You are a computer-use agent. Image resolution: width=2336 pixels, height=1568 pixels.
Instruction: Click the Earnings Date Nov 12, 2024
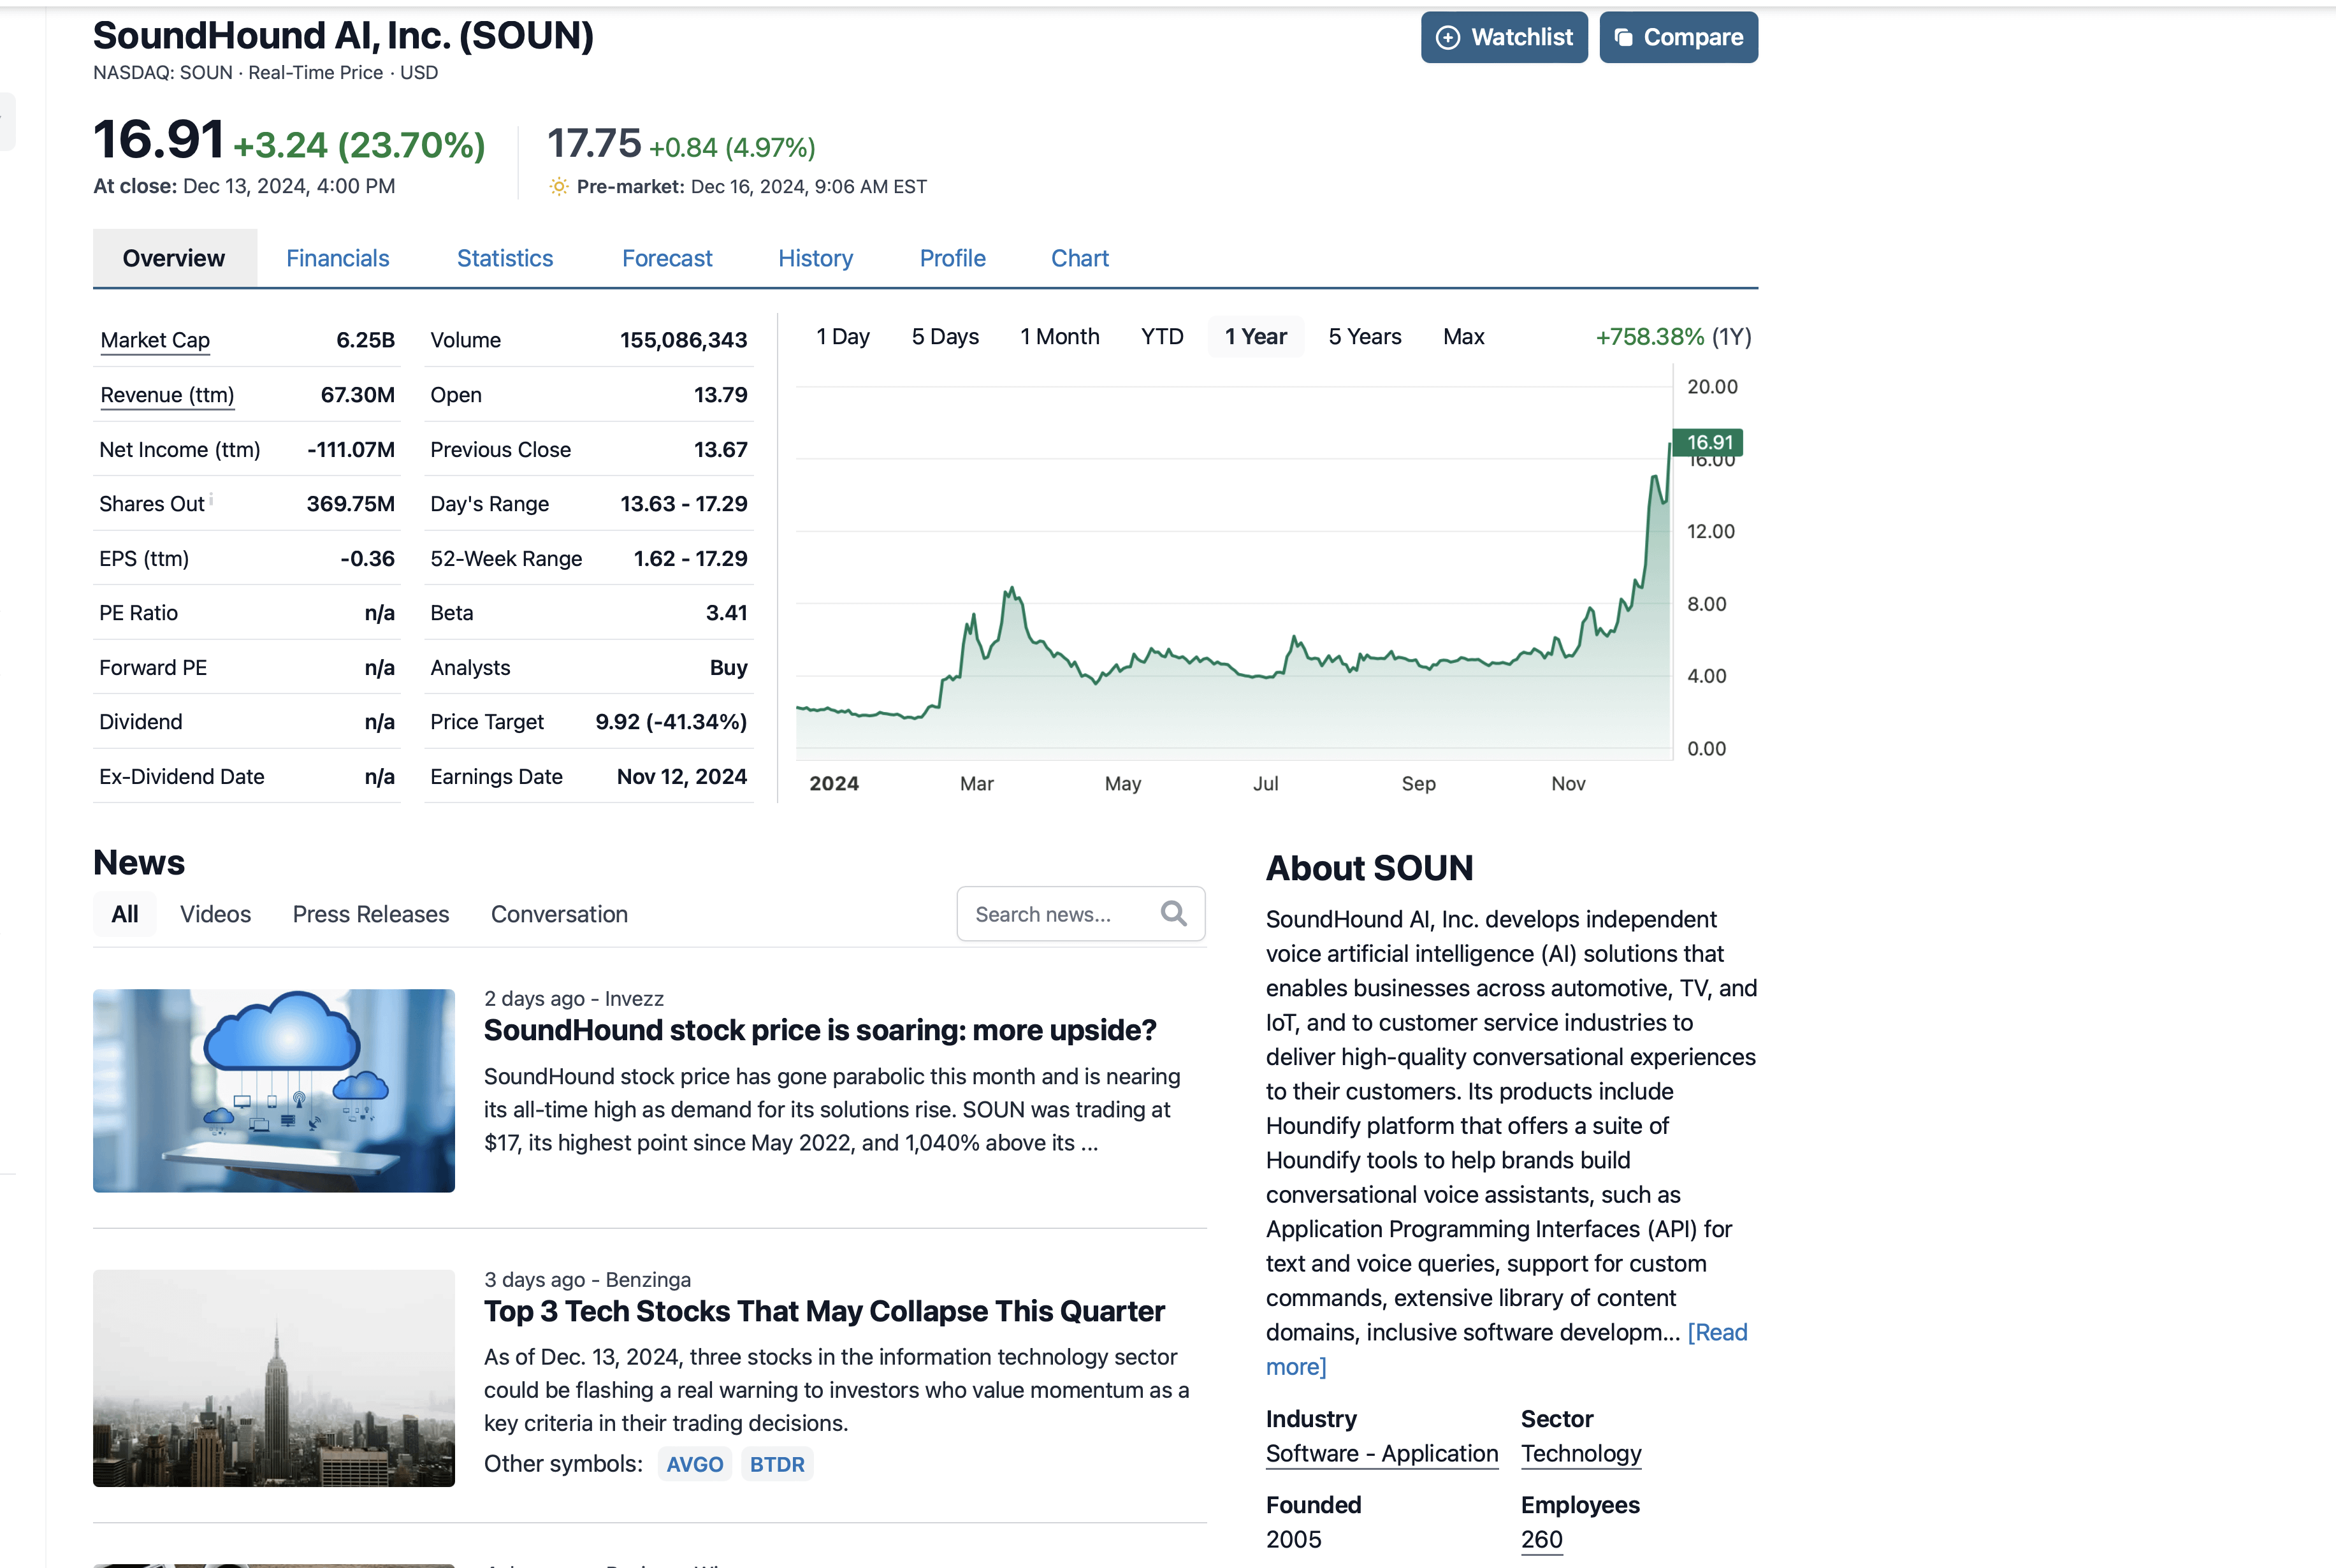pyautogui.click(x=682, y=777)
